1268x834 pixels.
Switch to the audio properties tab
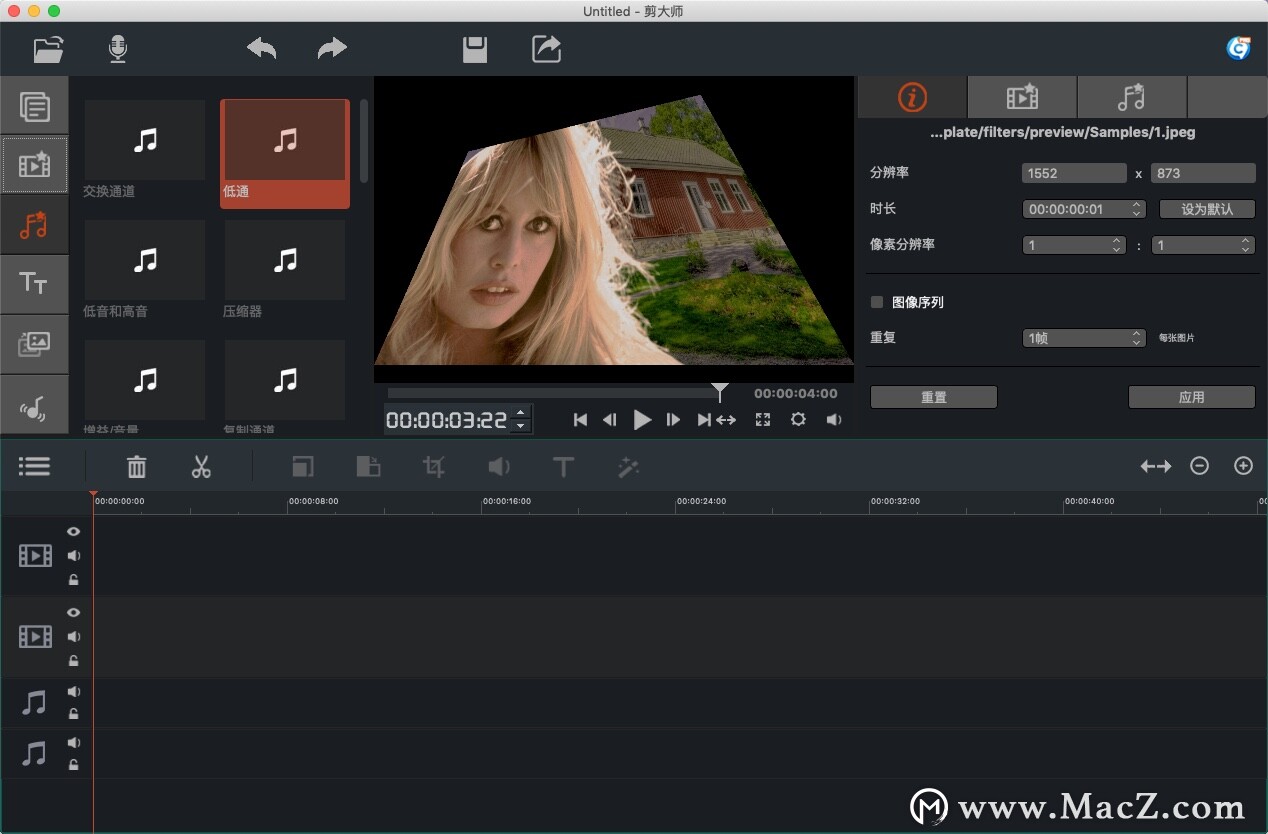click(1132, 97)
